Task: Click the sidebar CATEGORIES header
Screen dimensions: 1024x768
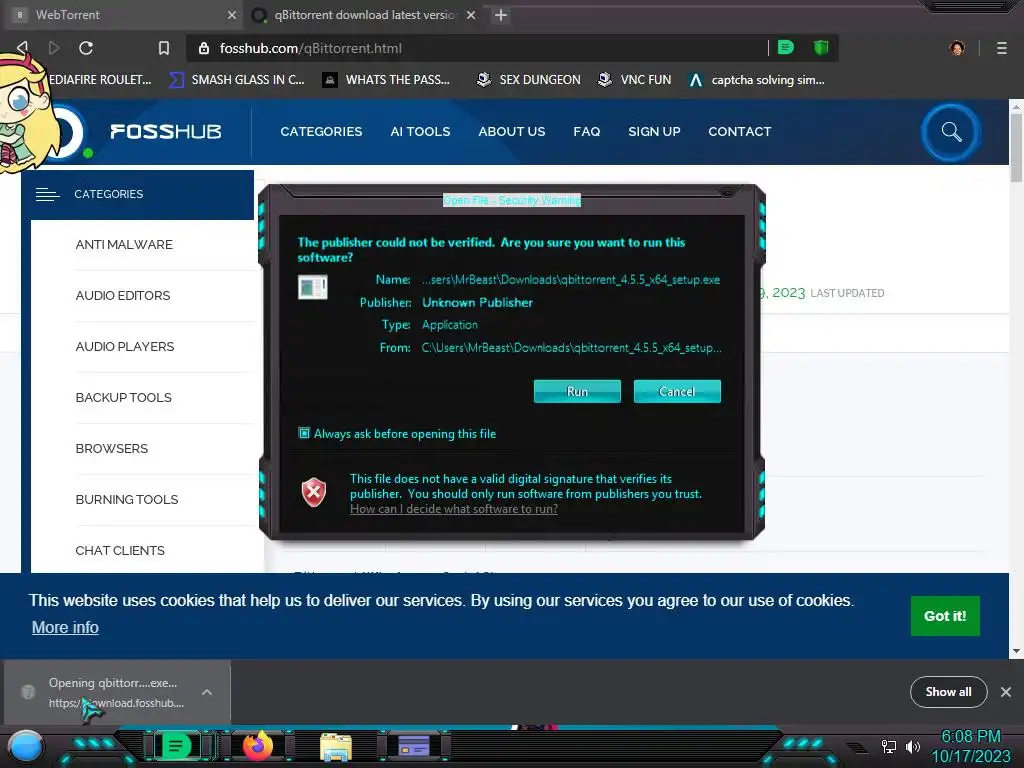Action: tap(138, 195)
